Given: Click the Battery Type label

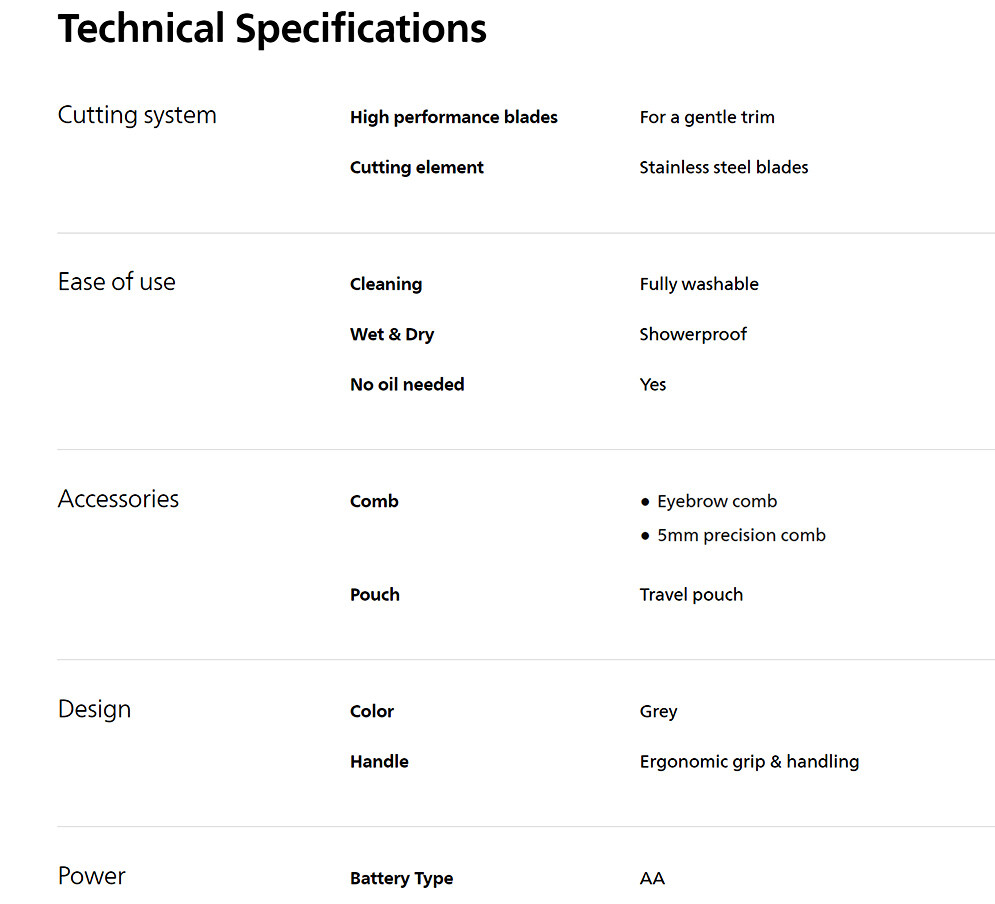Looking at the screenshot, I should (x=401, y=878).
